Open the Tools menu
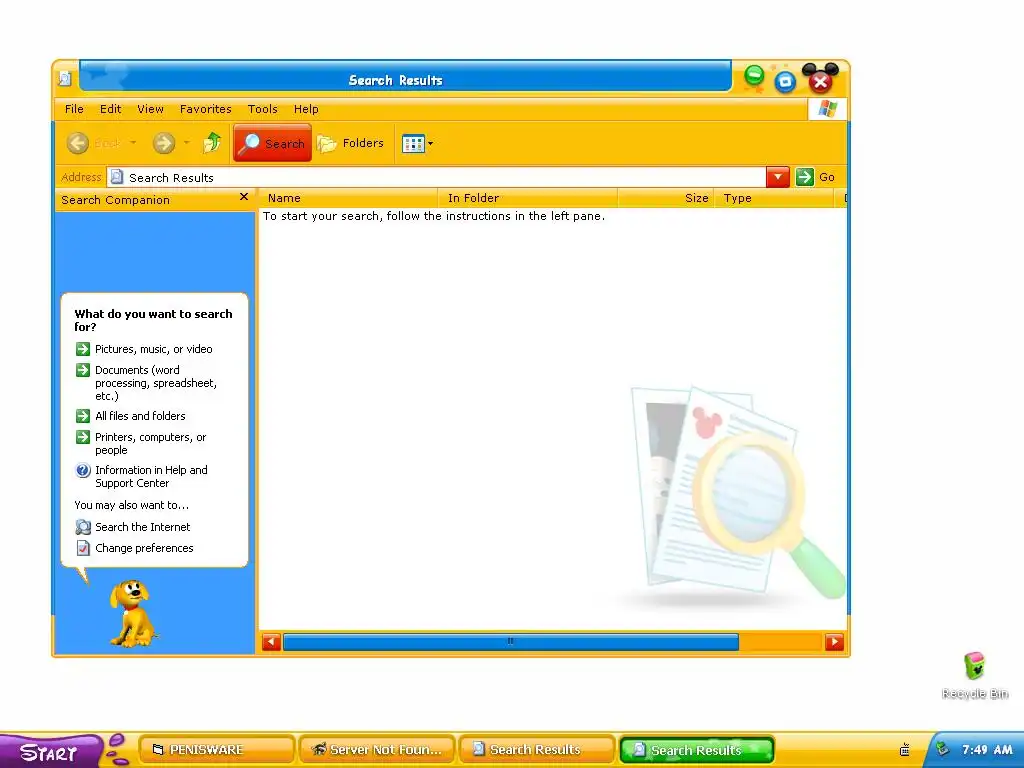 pyautogui.click(x=263, y=109)
